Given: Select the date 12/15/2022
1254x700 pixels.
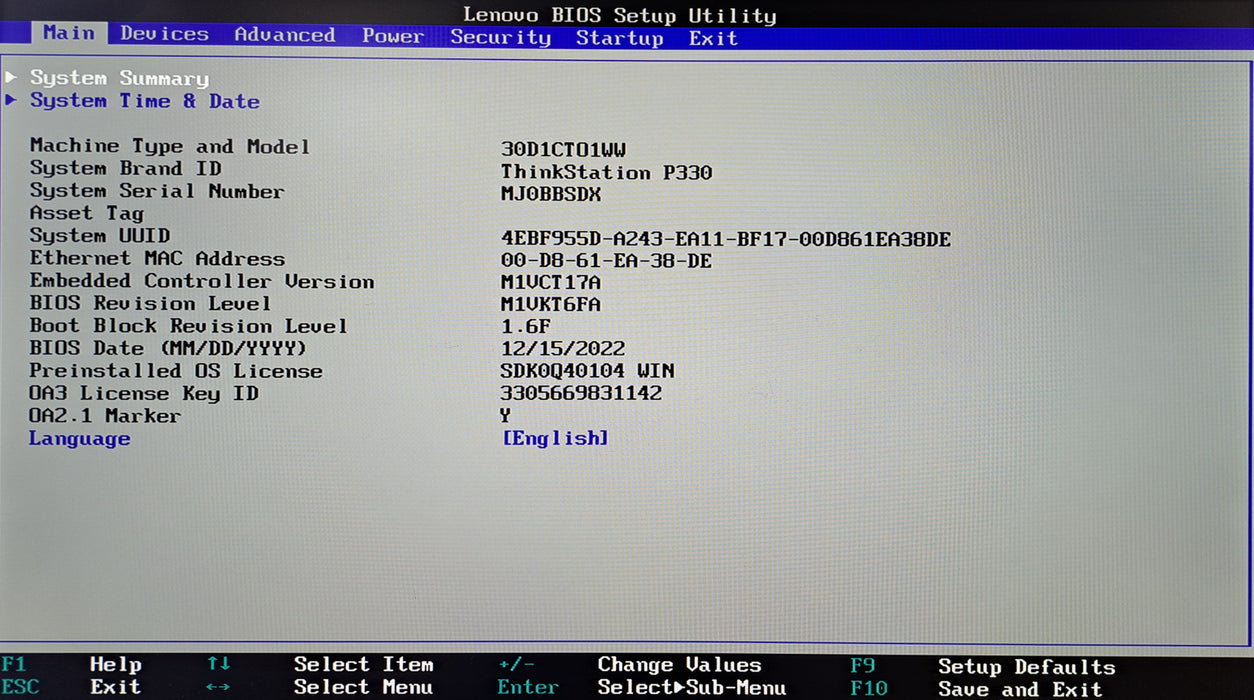Looking at the screenshot, I should tap(563, 349).
